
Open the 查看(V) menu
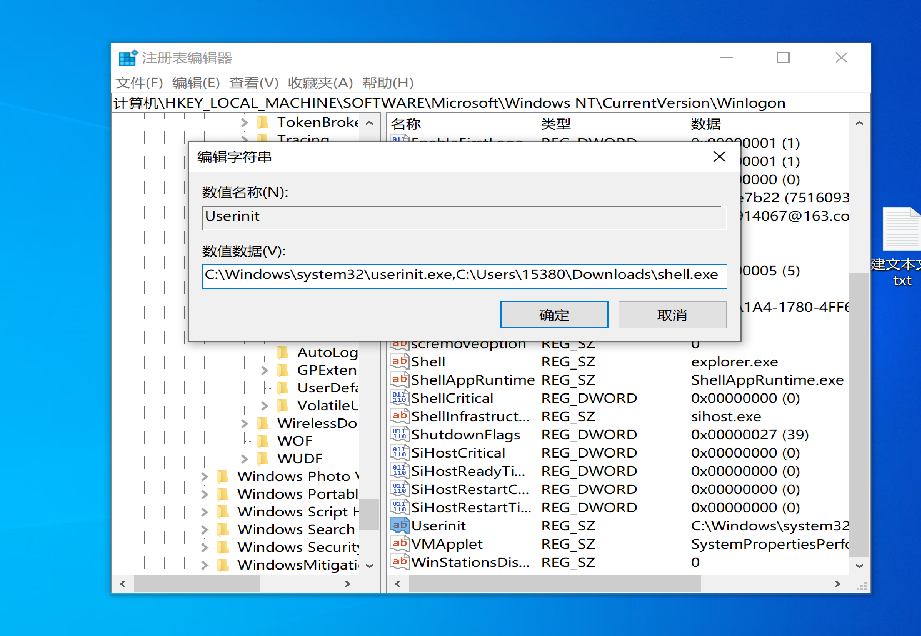(x=254, y=83)
